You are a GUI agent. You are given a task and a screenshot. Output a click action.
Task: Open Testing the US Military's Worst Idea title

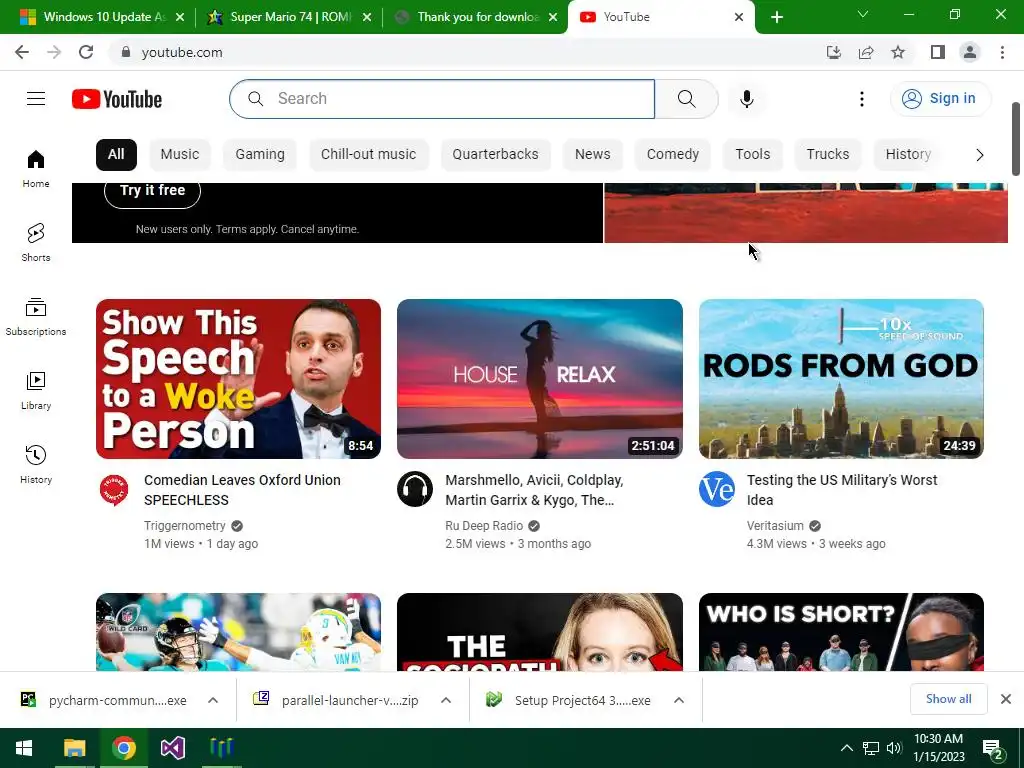coord(842,490)
